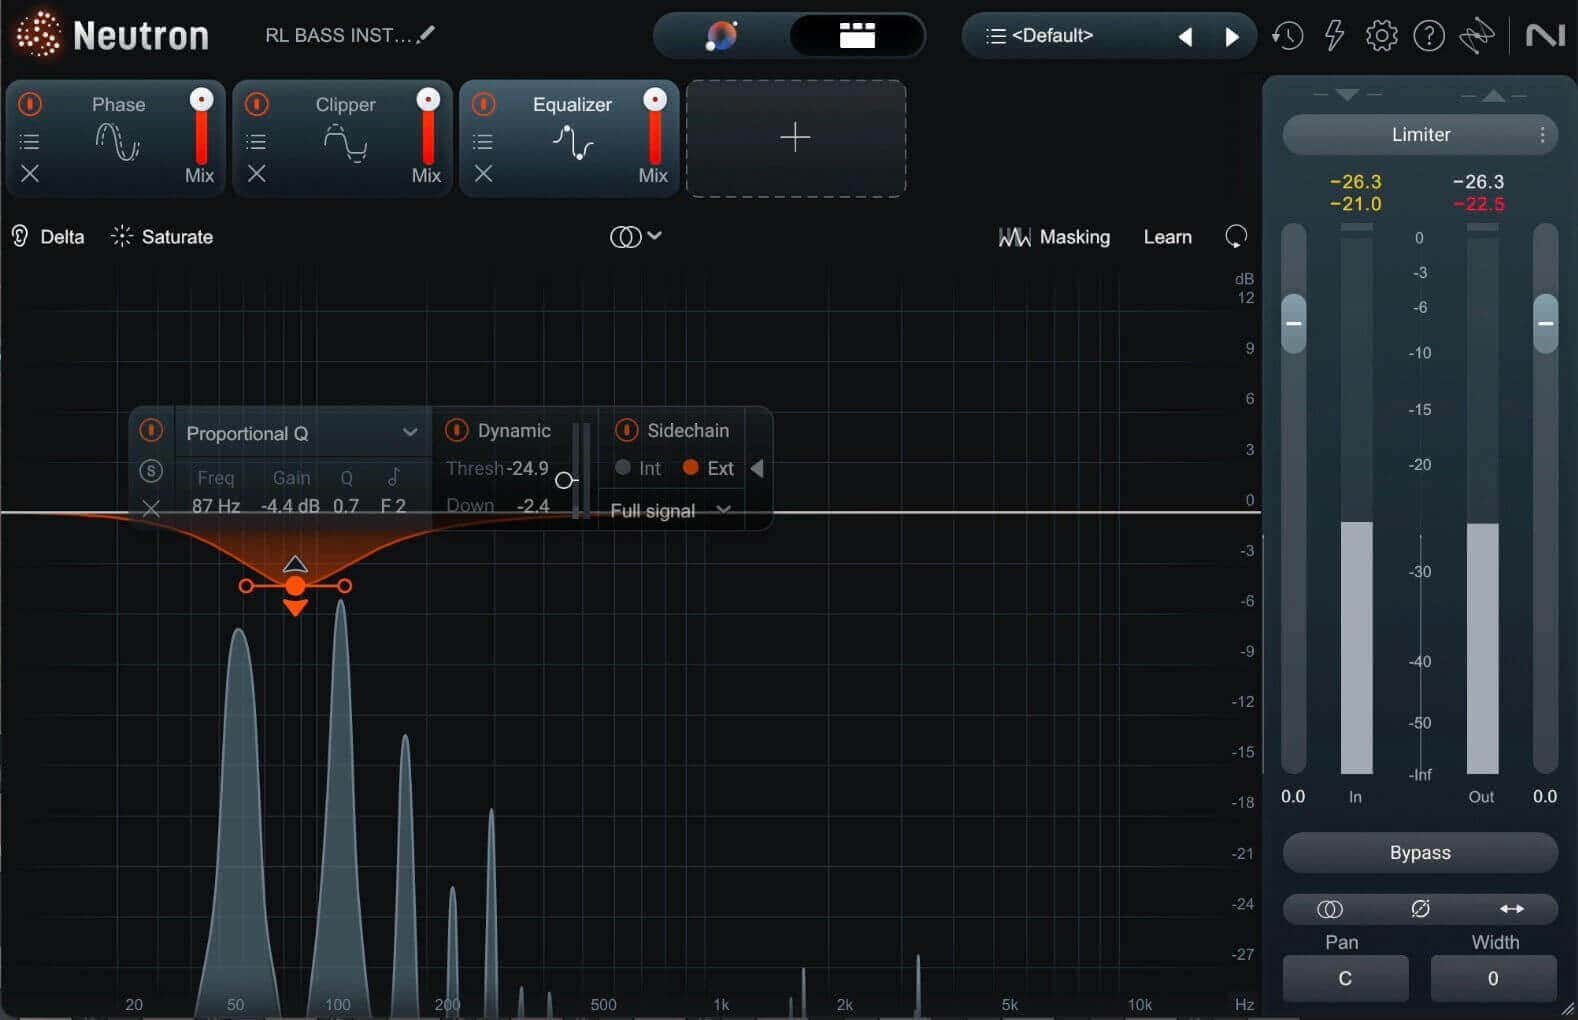Click the input gain slider handle
1578x1020 pixels.
[1294, 323]
